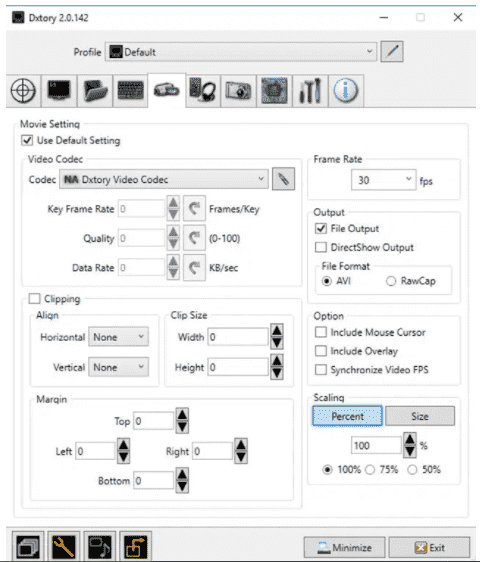Click the movie and music note icon
The width and height of the screenshot is (480, 562).
100,547
